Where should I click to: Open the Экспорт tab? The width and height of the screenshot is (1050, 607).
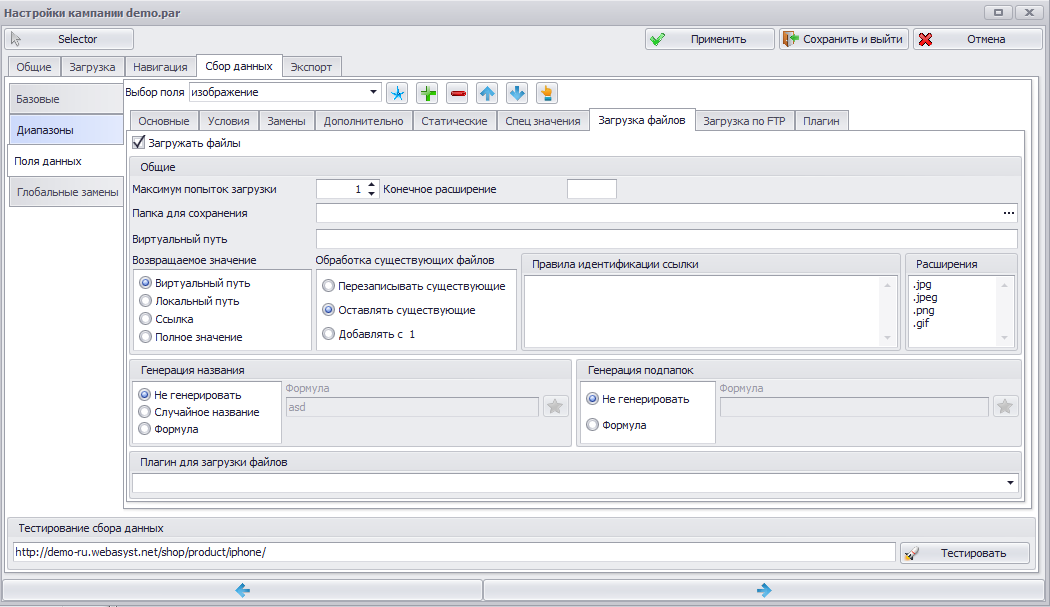(311, 67)
